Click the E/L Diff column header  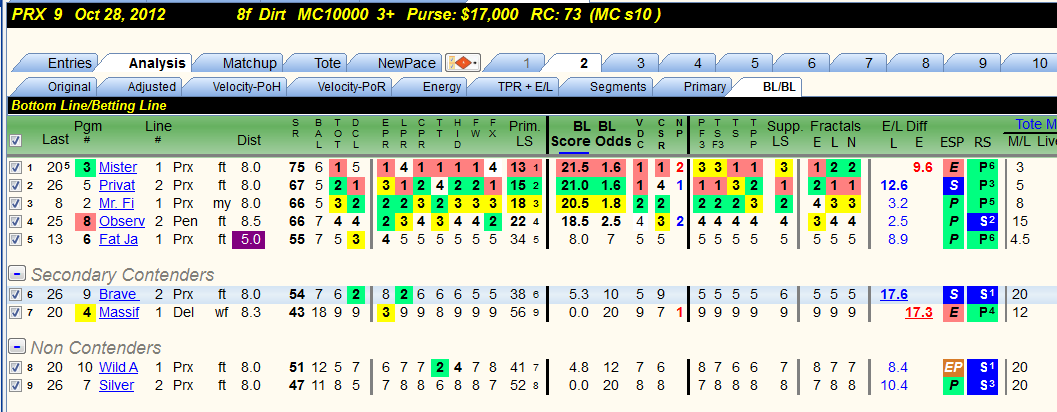point(904,126)
